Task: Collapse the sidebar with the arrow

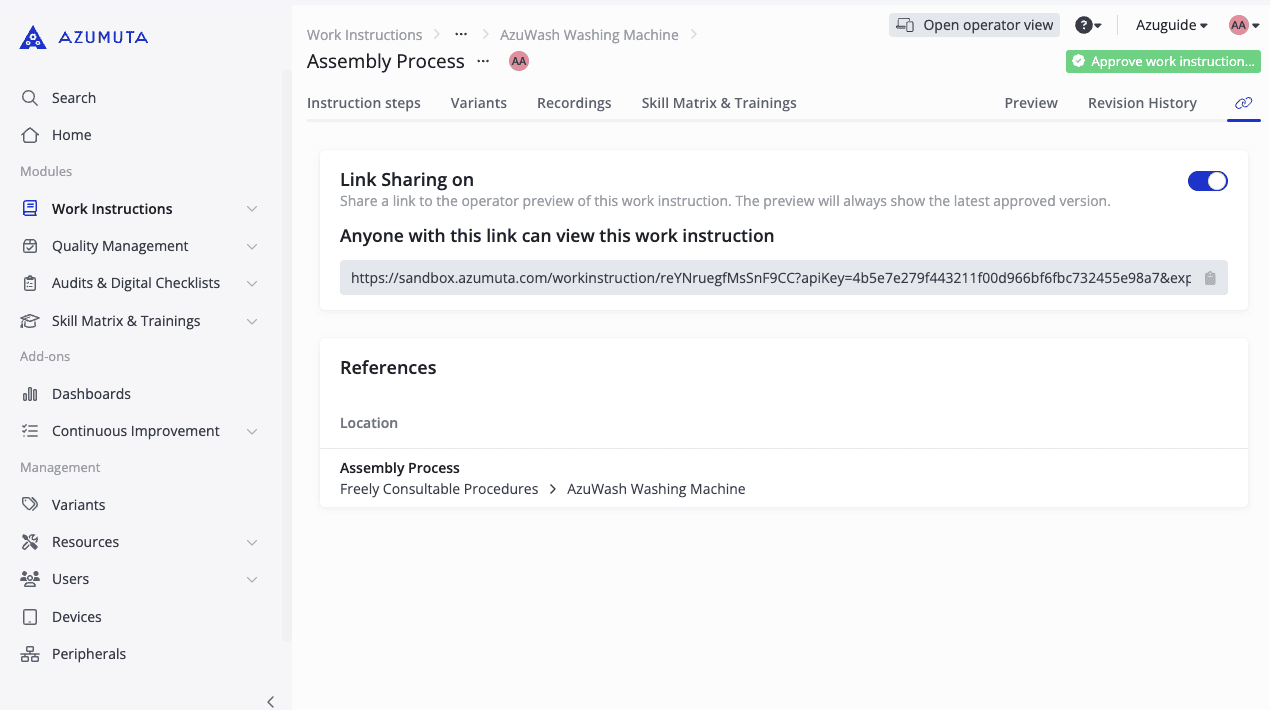Action: [270, 701]
